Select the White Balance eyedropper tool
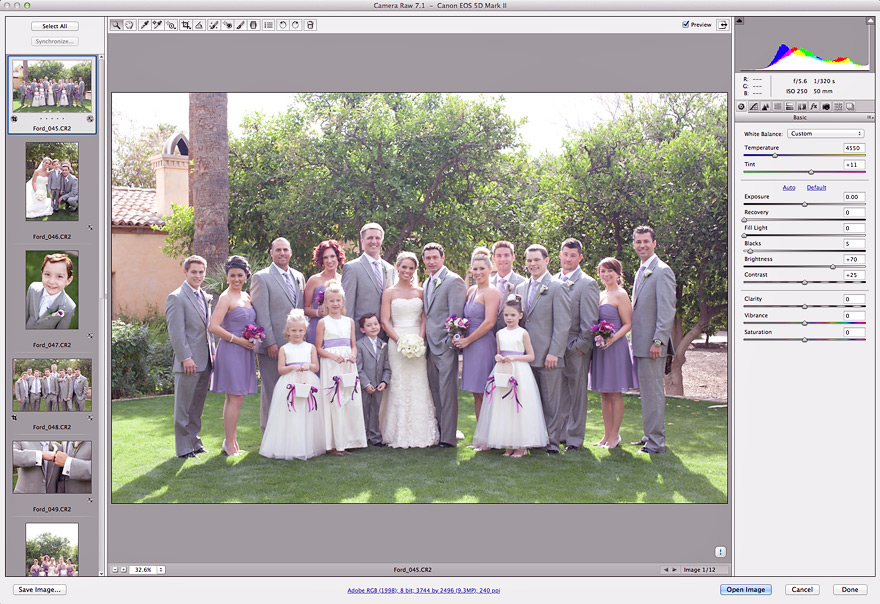 pyautogui.click(x=142, y=25)
